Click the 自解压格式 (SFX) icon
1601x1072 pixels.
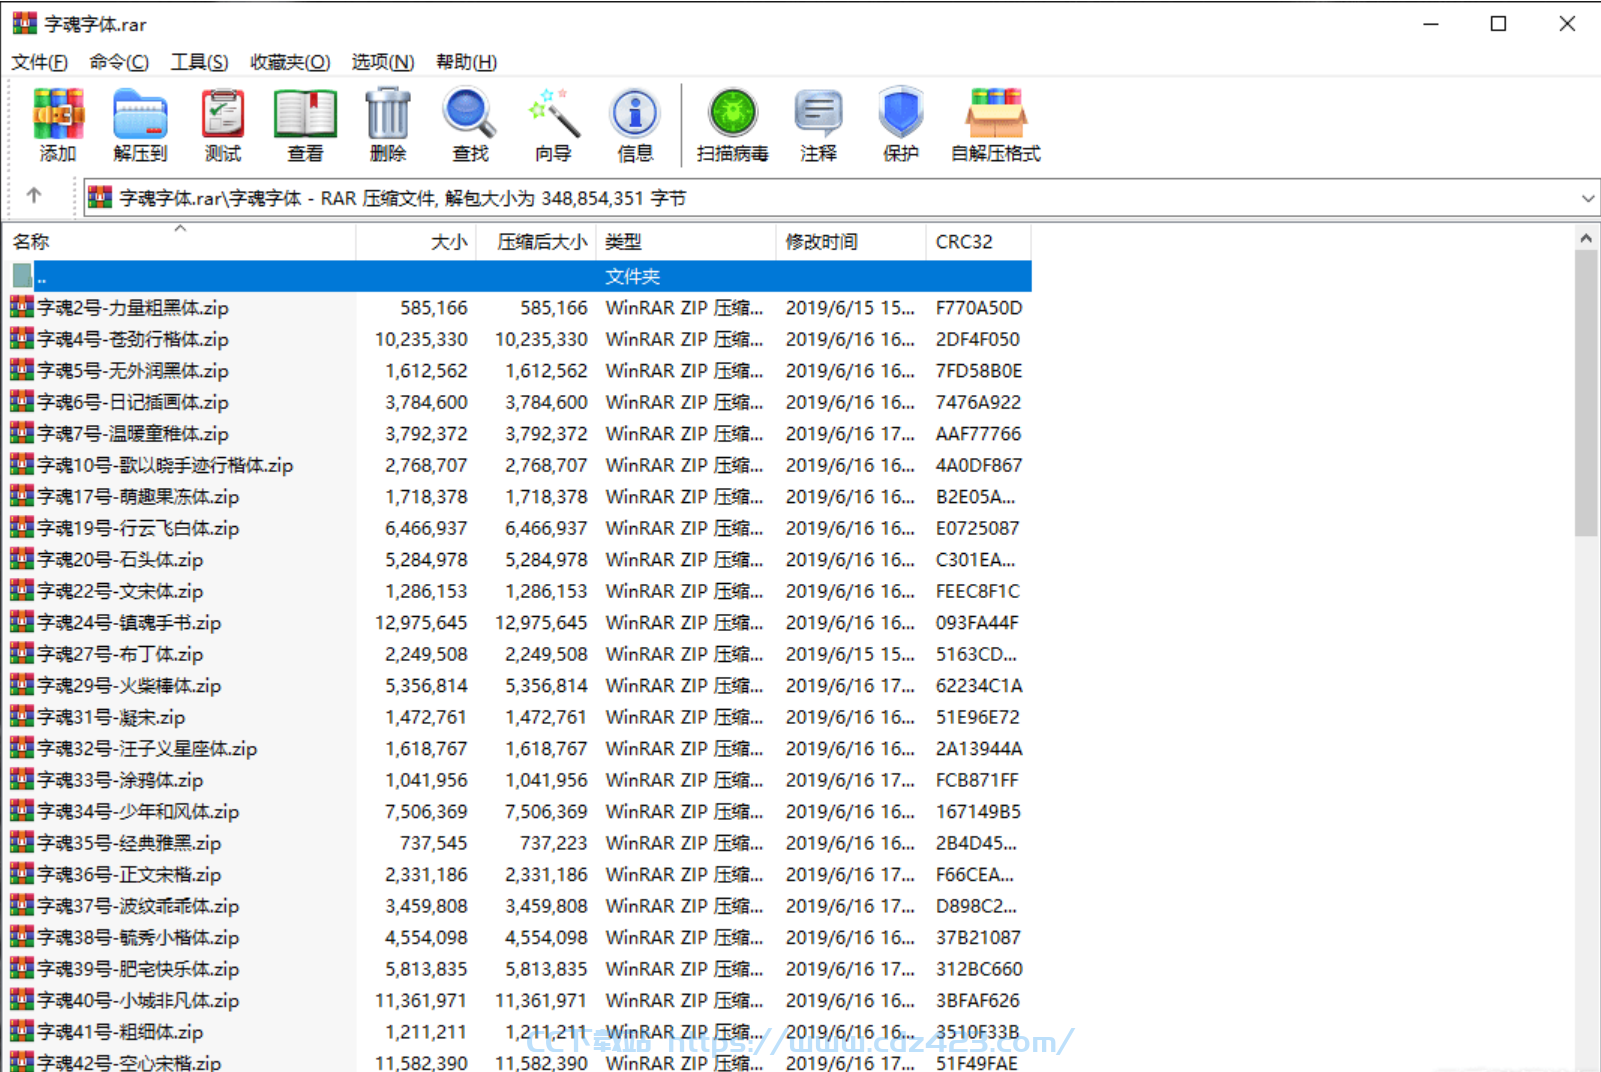(995, 124)
